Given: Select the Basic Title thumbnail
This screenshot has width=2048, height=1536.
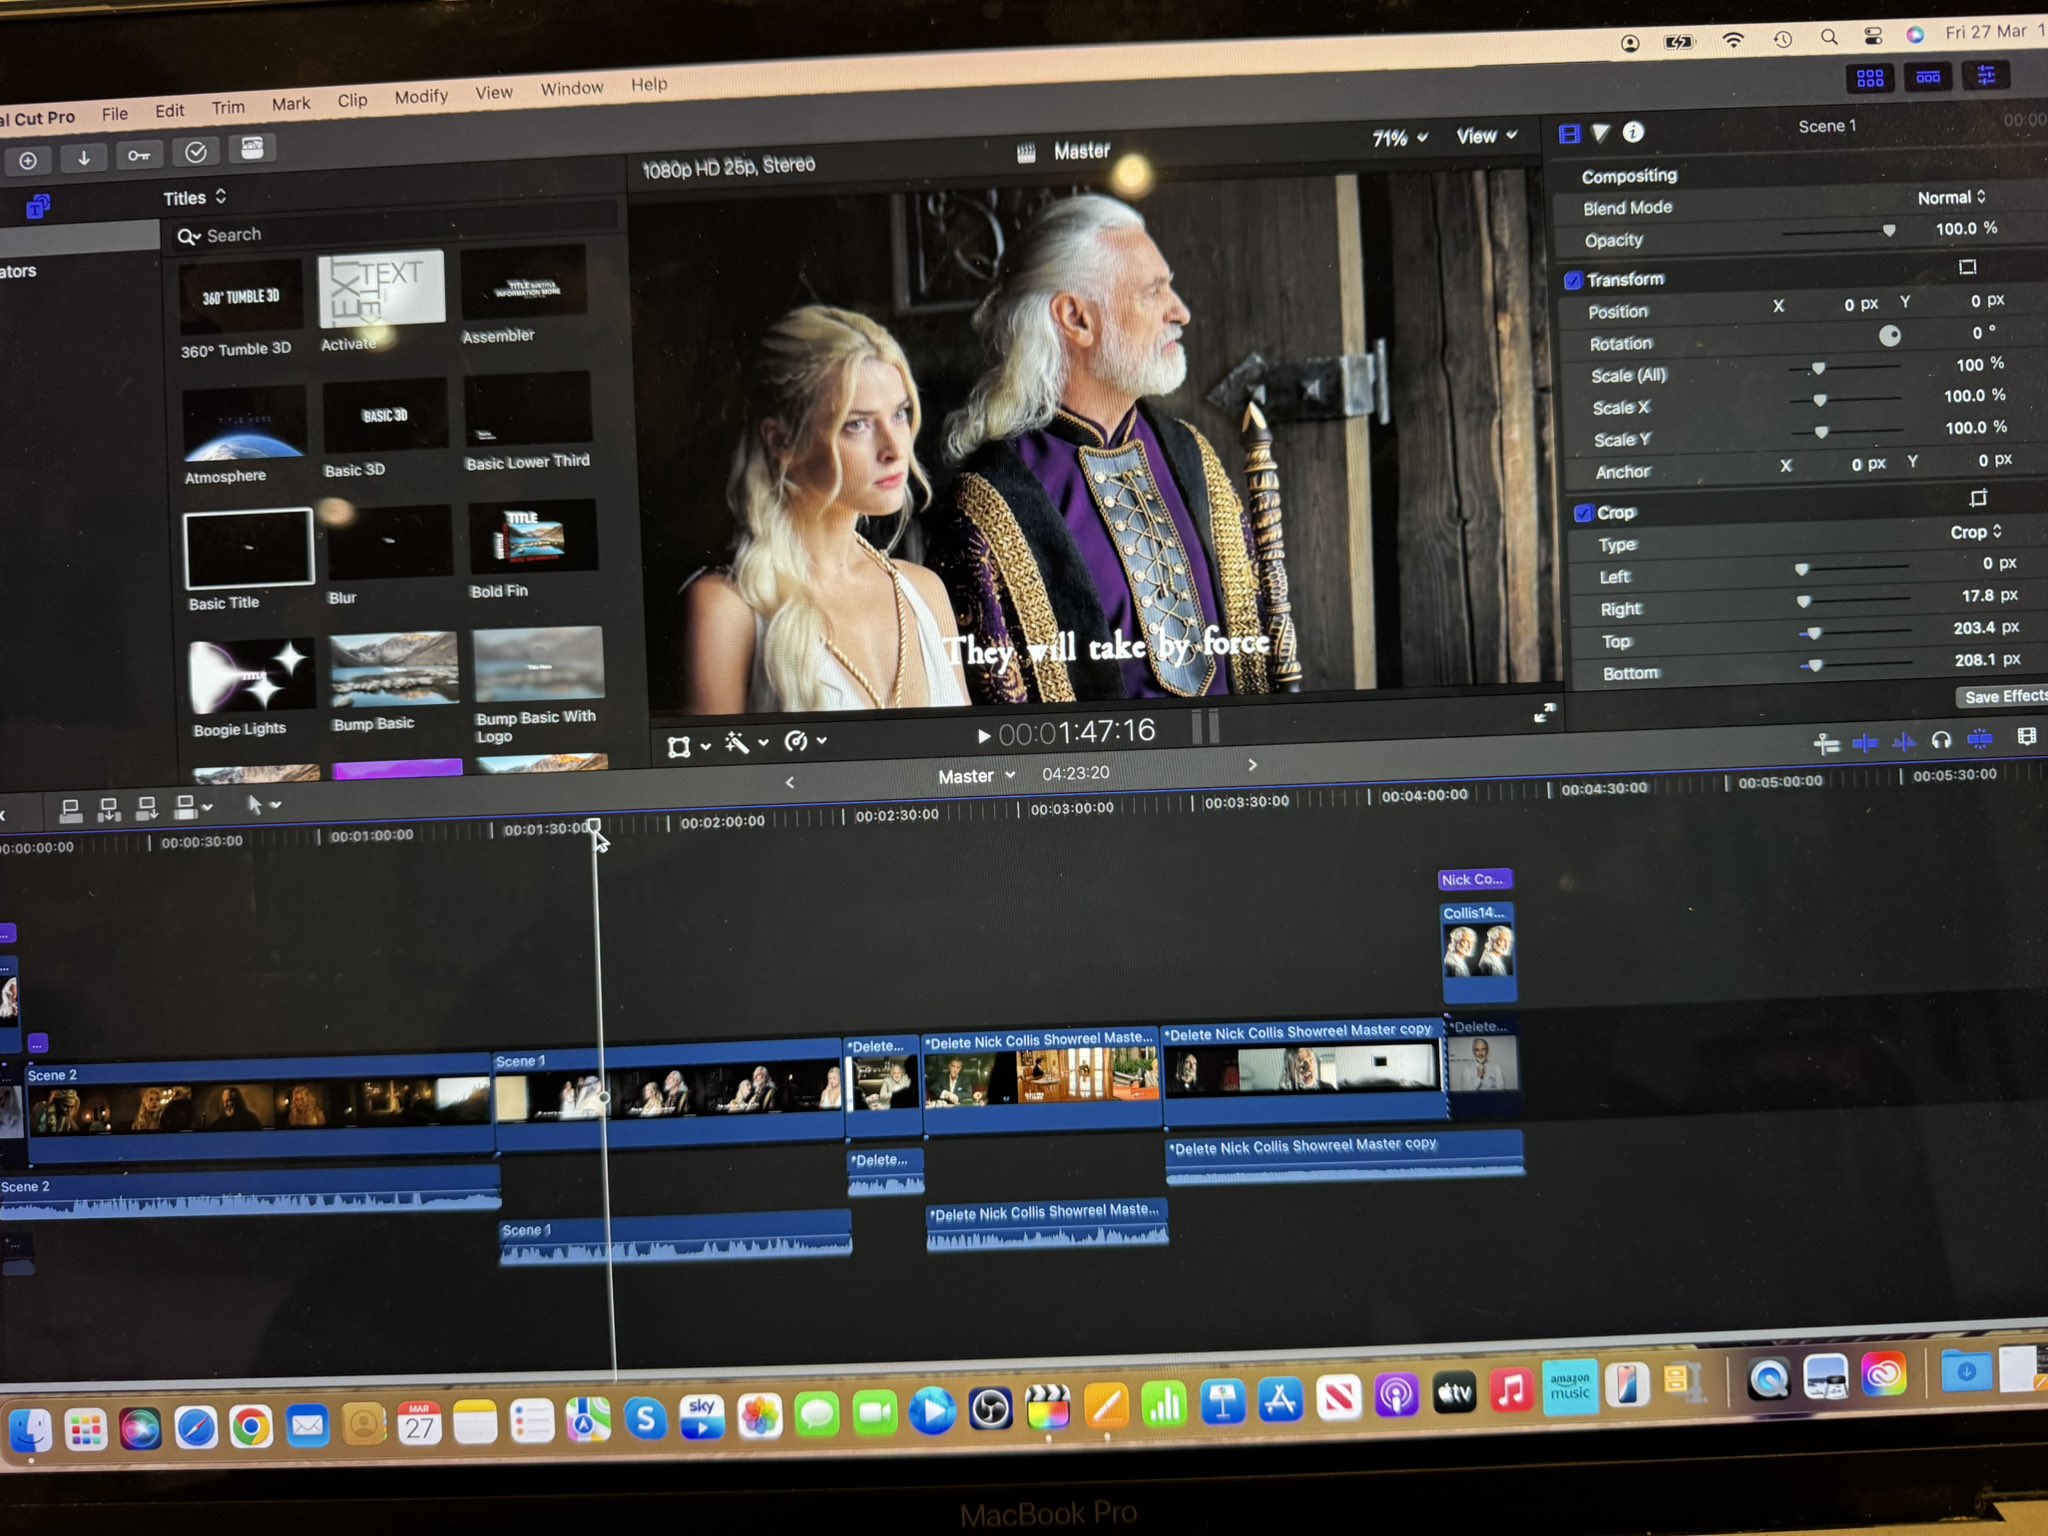Looking at the screenshot, I should pos(249,548).
